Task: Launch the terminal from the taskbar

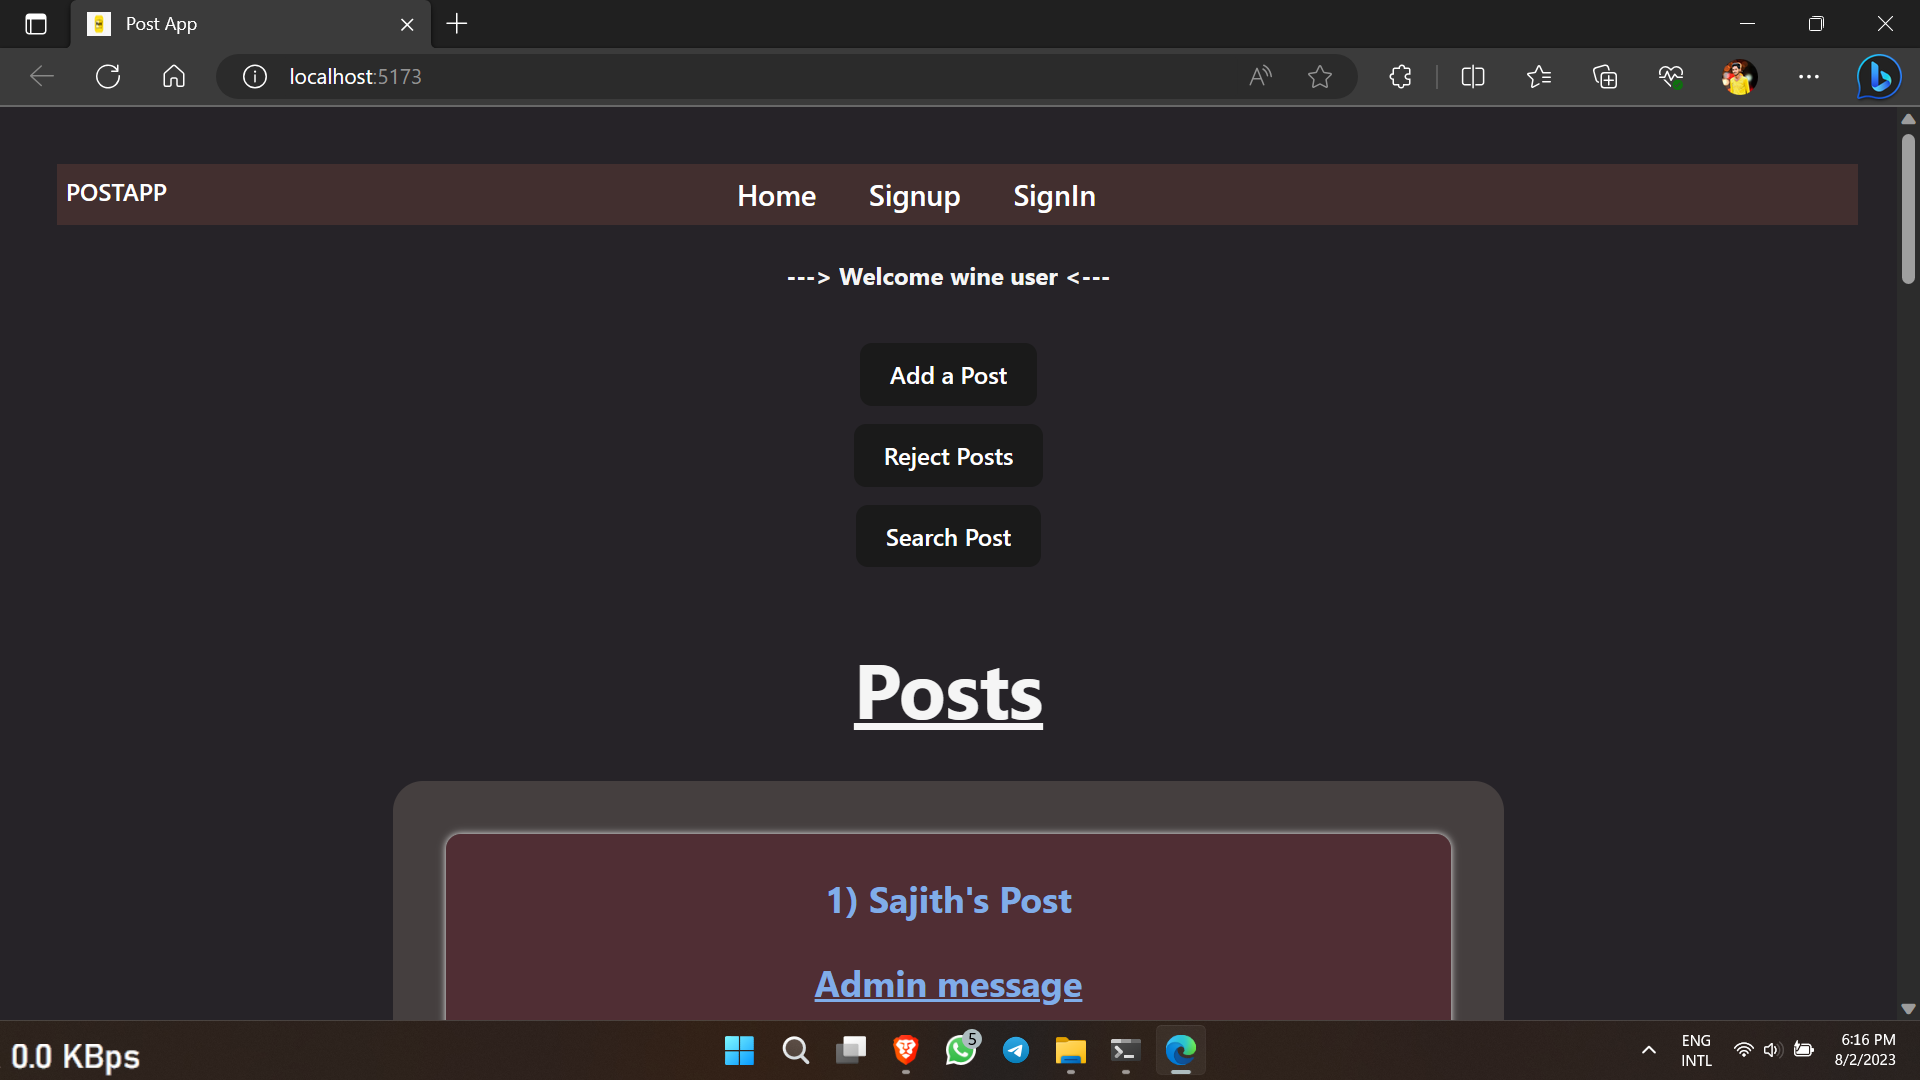Action: coord(1125,1051)
